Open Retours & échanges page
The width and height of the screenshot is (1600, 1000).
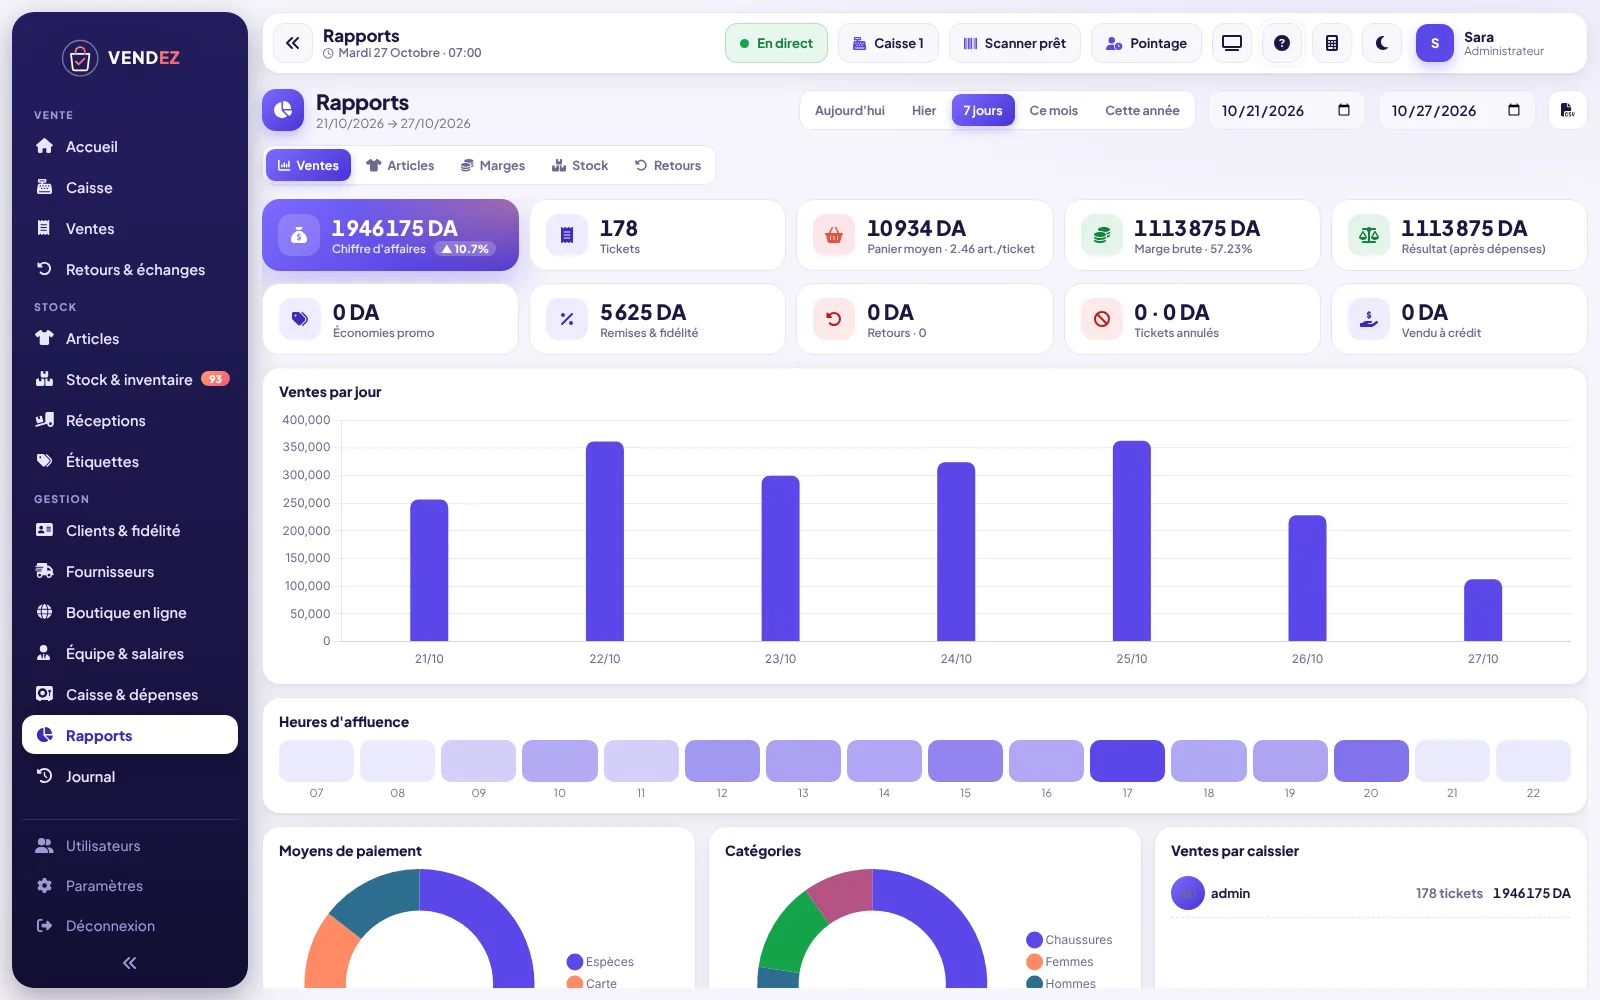point(130,270)
